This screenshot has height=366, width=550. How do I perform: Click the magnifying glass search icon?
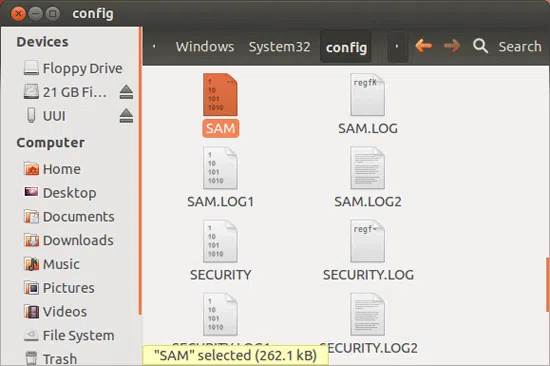click(480, 46)
